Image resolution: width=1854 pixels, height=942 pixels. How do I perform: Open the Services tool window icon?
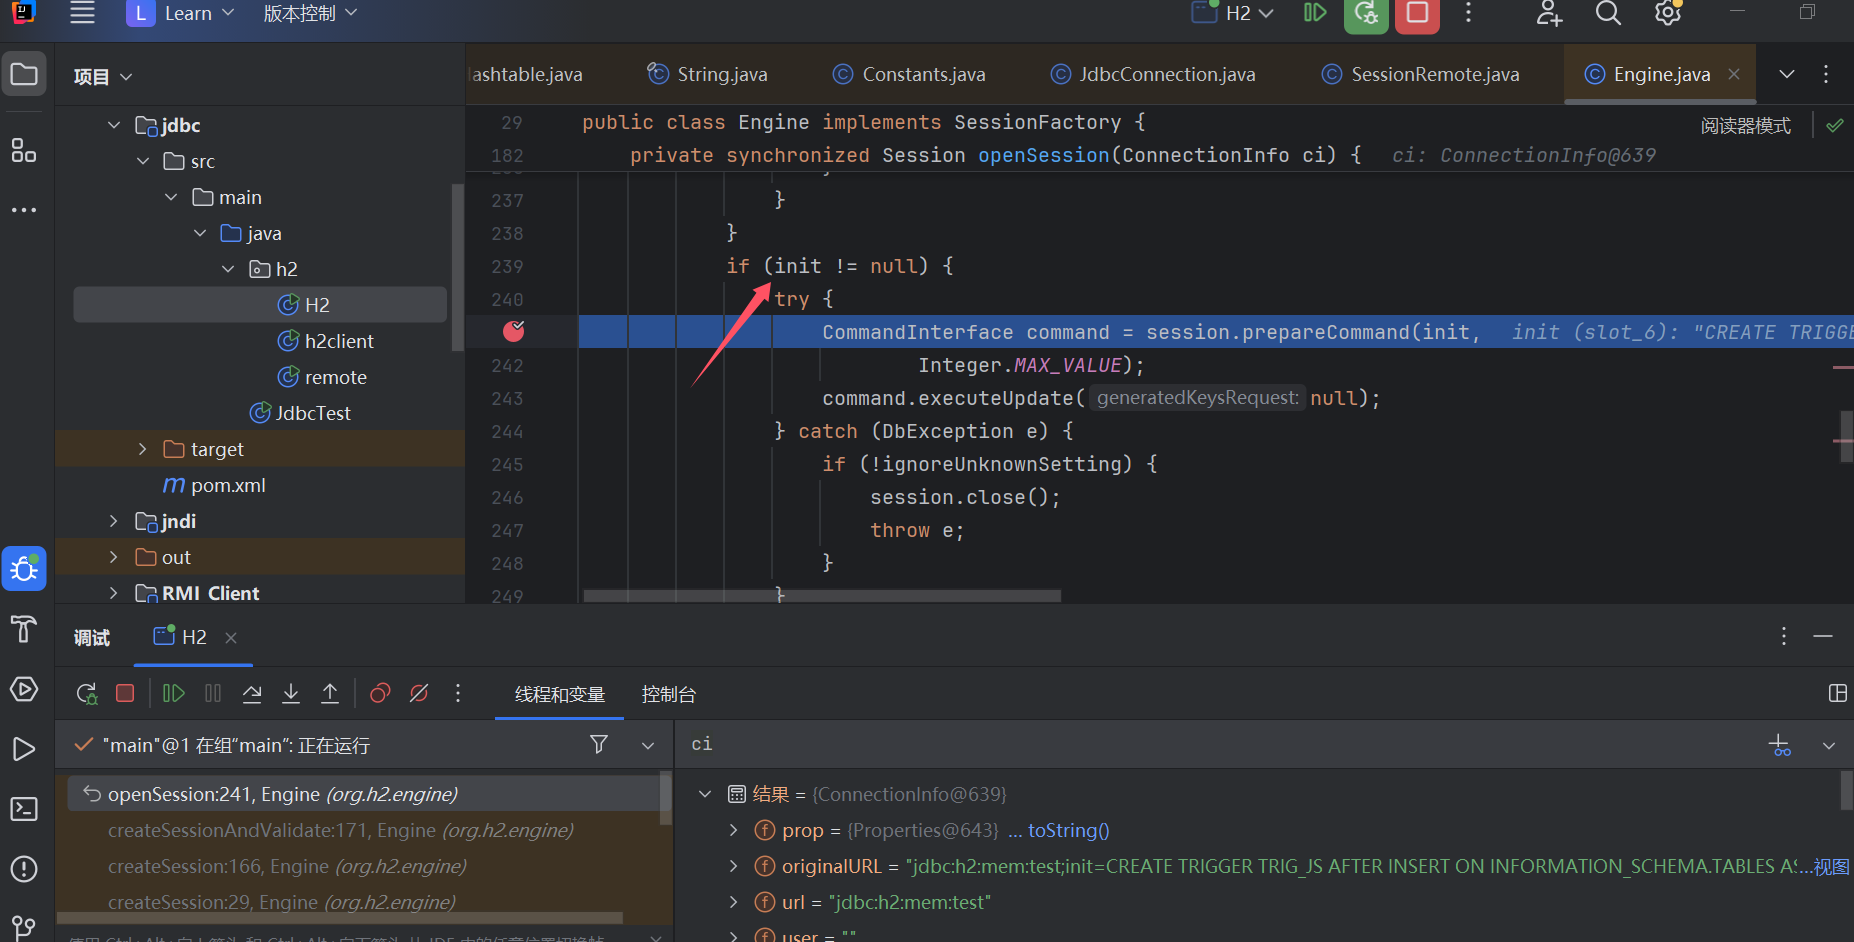click(24, 689)
